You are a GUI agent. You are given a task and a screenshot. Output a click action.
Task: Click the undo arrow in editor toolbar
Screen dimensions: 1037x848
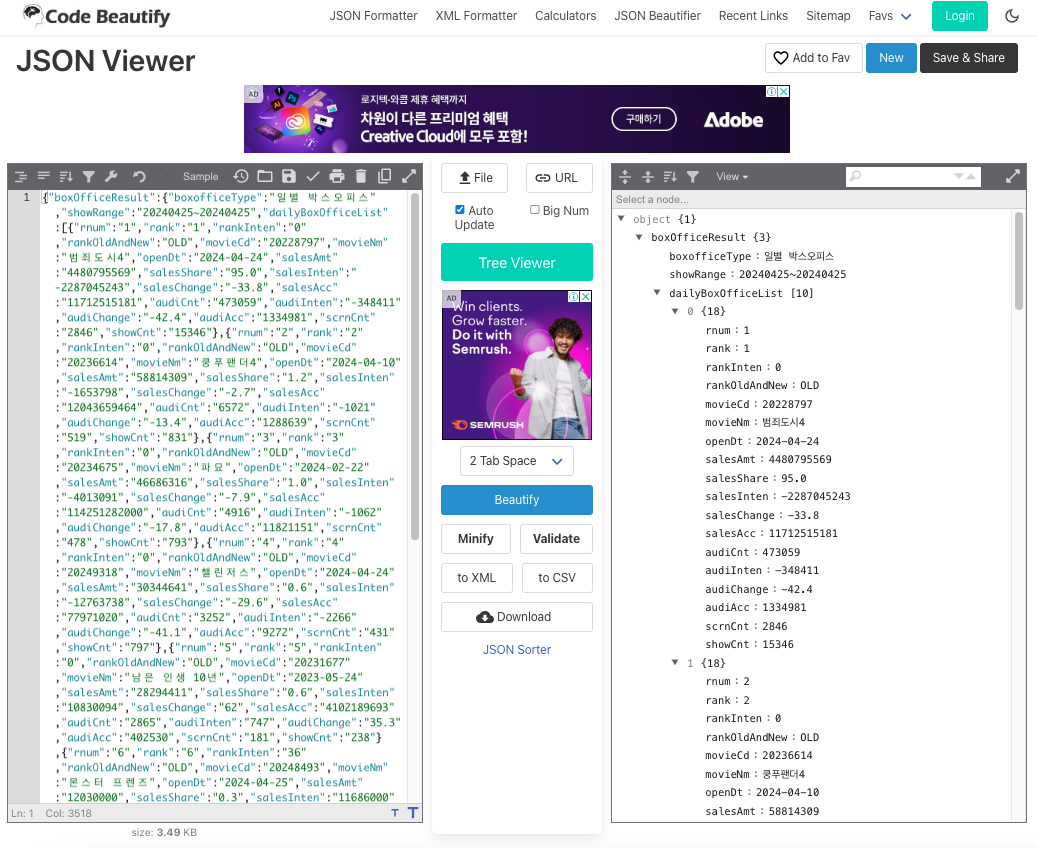click(139, 177)
